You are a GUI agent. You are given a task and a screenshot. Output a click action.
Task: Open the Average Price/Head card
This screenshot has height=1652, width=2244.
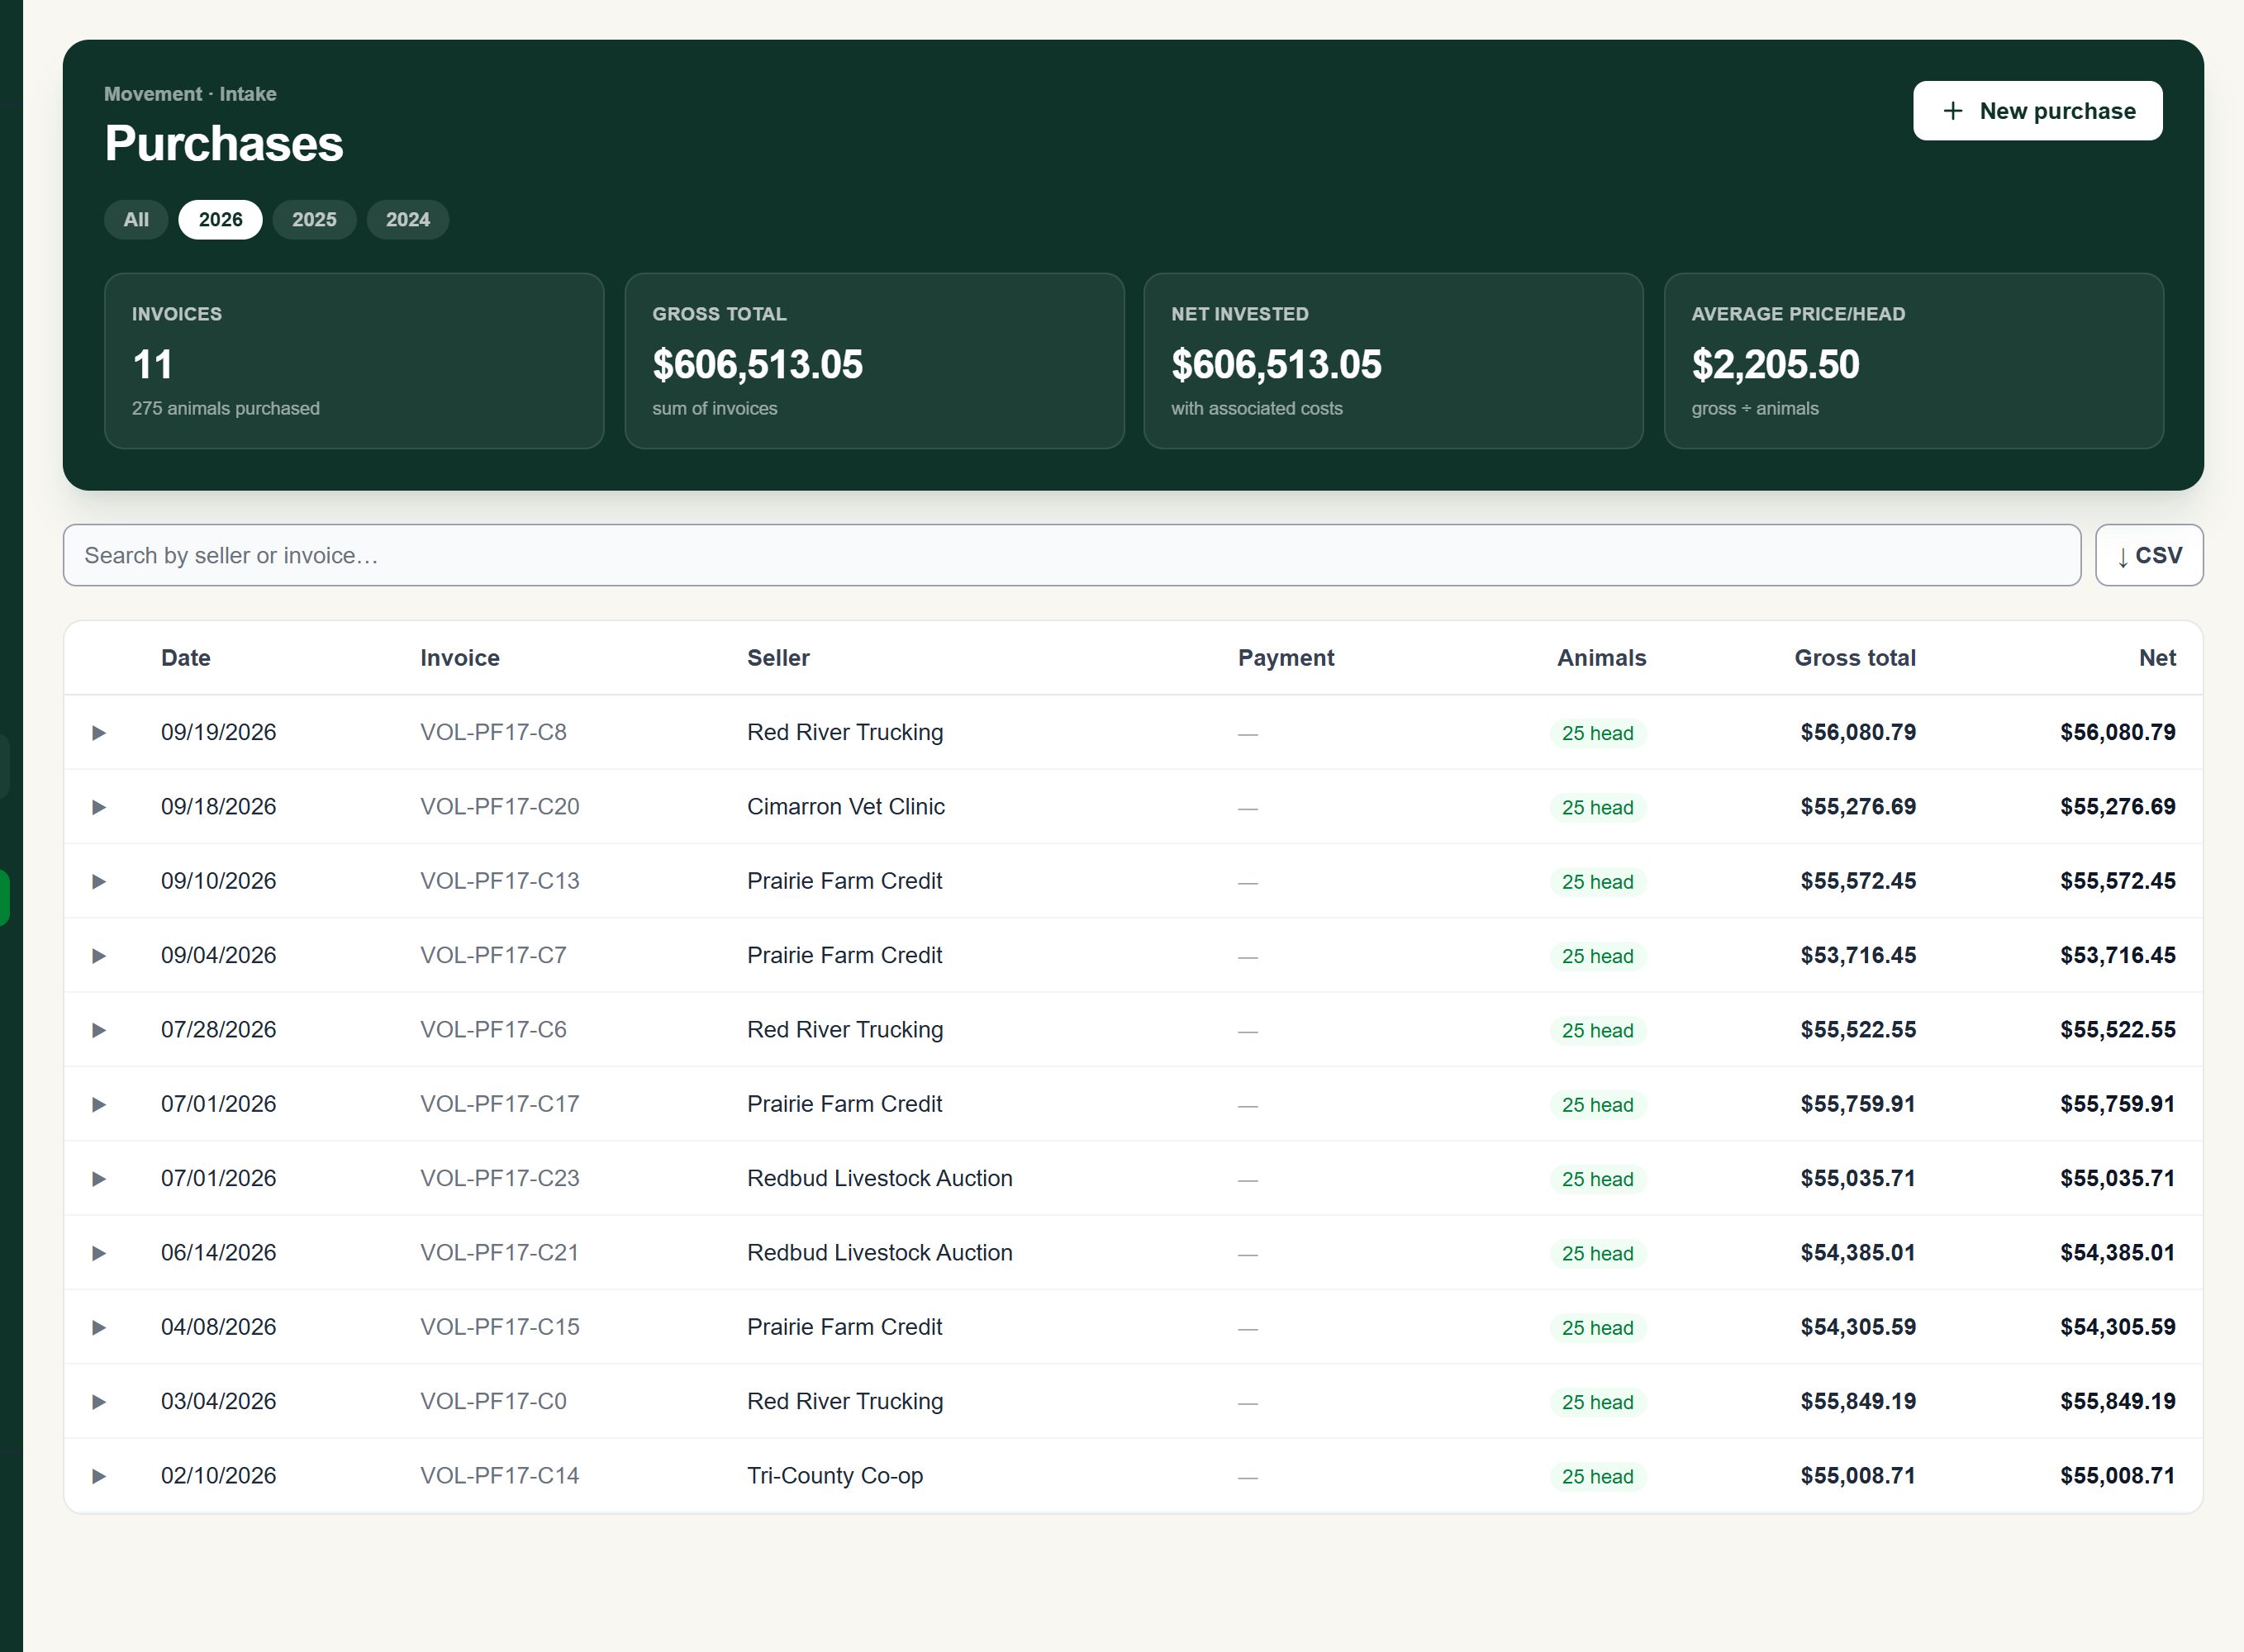tap(1913, 361)
